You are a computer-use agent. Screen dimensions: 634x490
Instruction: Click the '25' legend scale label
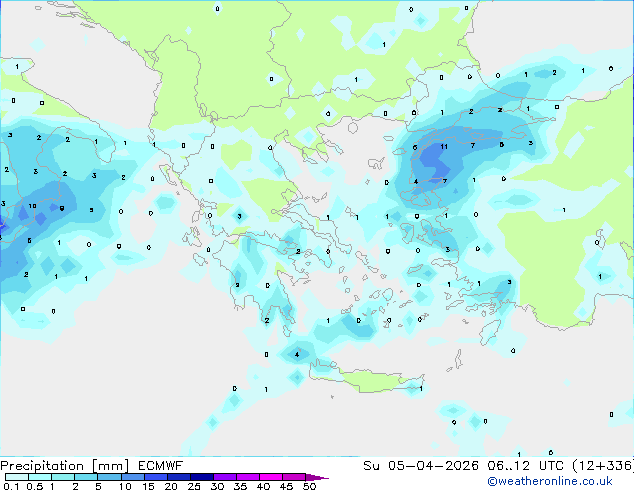(194, 486)
